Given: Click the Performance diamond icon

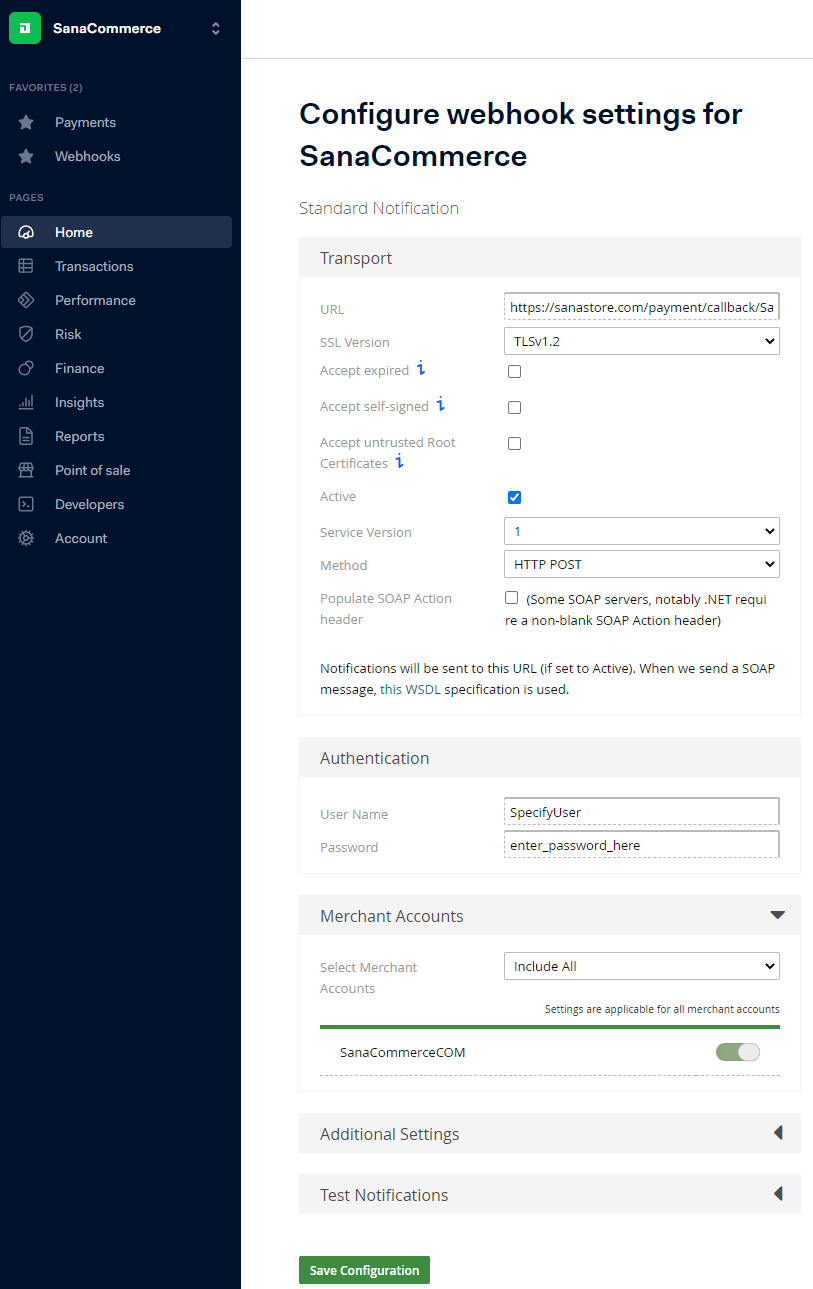Looking at the screenshot, I should pyautogui.click(x=26, y=300).
